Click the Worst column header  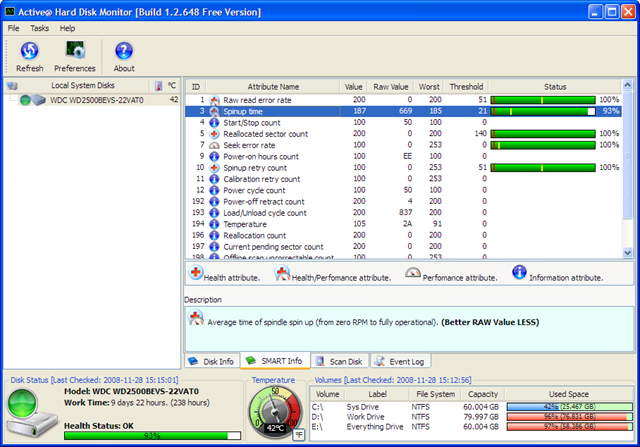429,87
